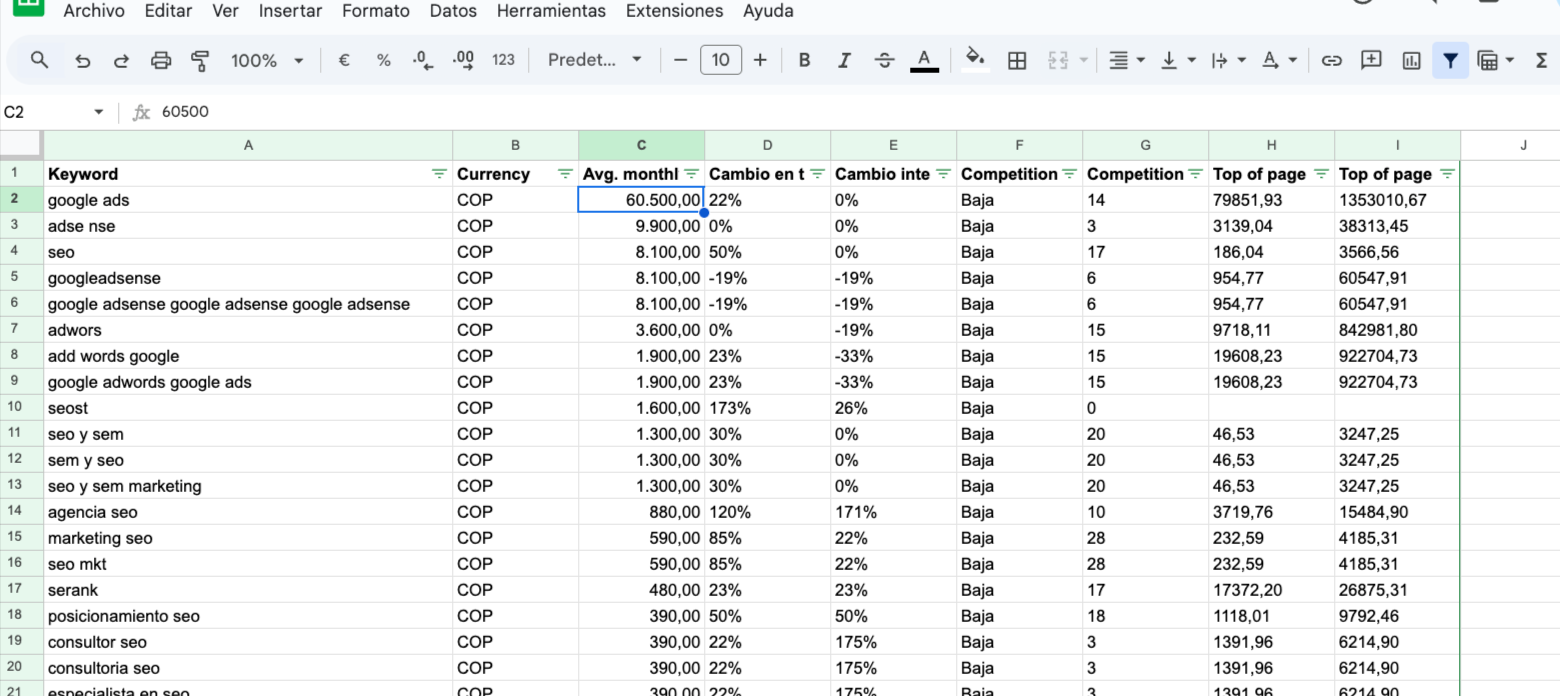Toggle the active filter funnel button

click(x=1450, y=60)
